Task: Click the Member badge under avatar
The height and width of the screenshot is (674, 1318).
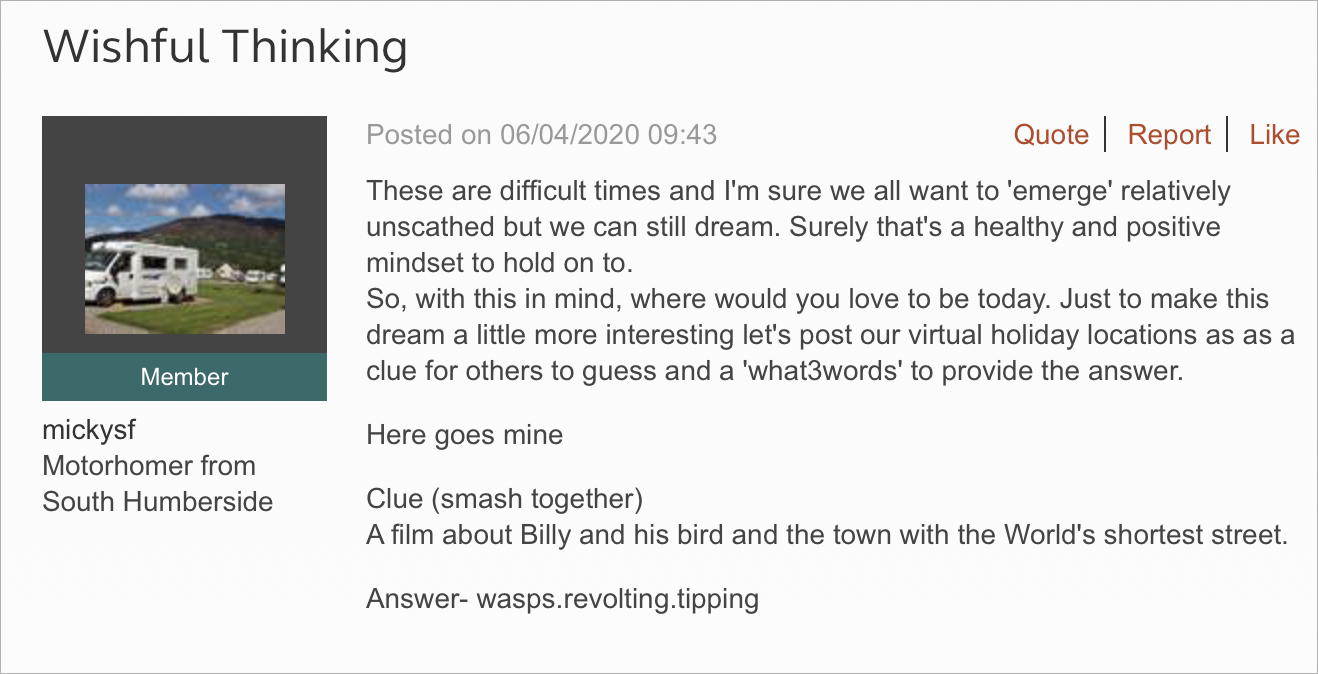Action: (185, 377)
